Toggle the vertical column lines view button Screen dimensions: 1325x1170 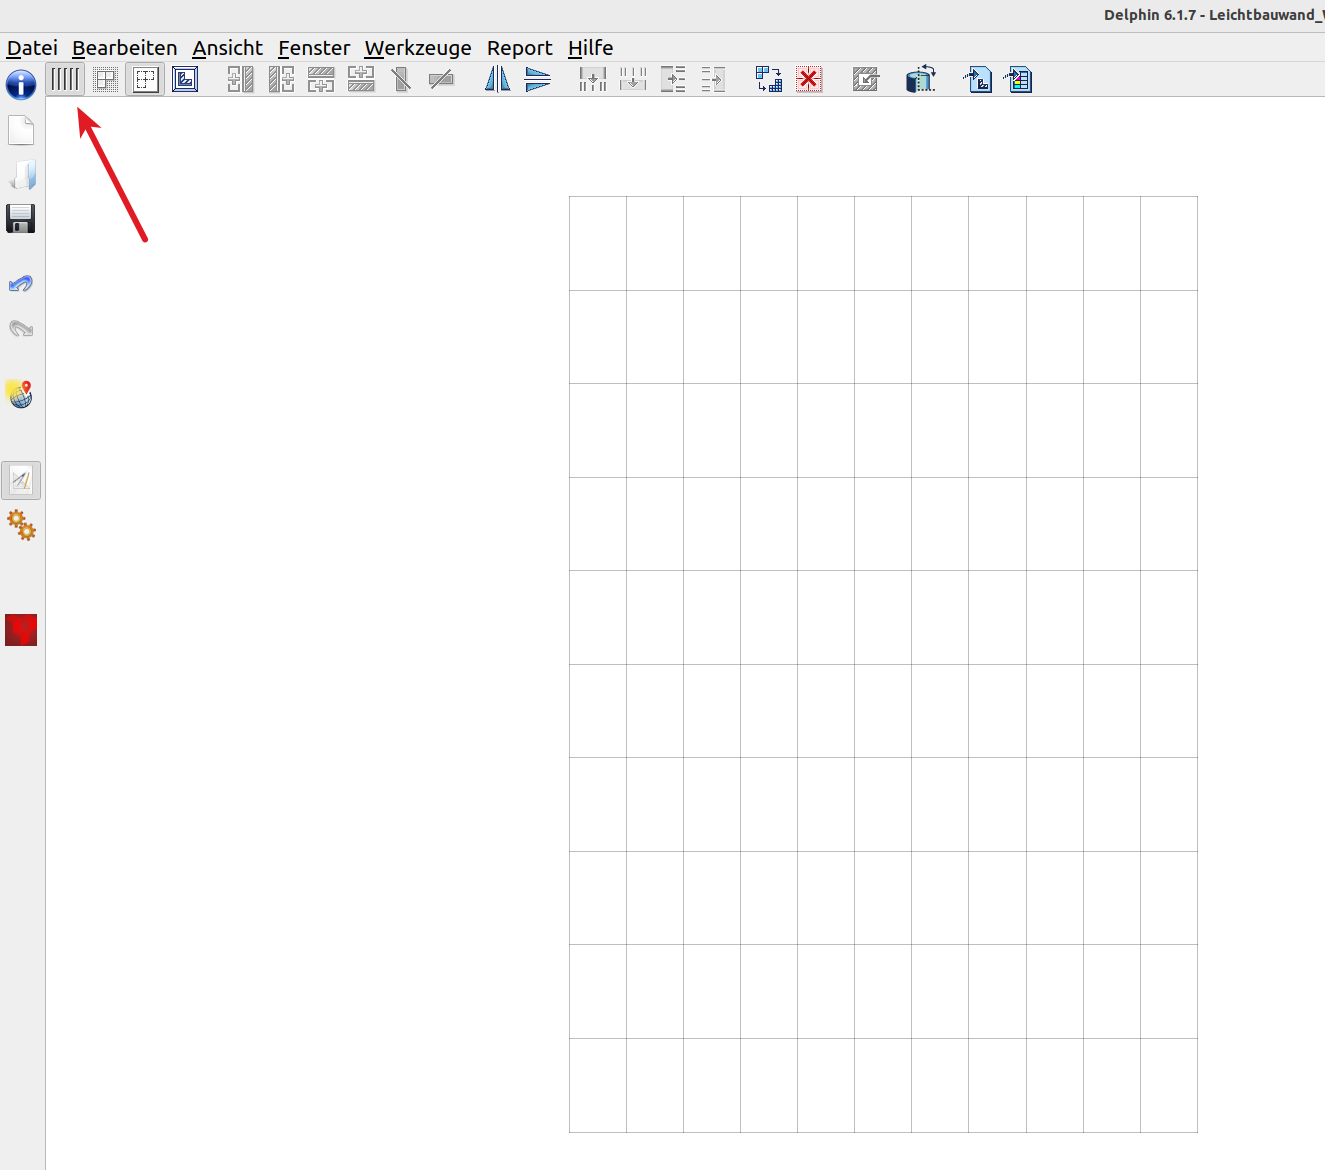[65, 79]
